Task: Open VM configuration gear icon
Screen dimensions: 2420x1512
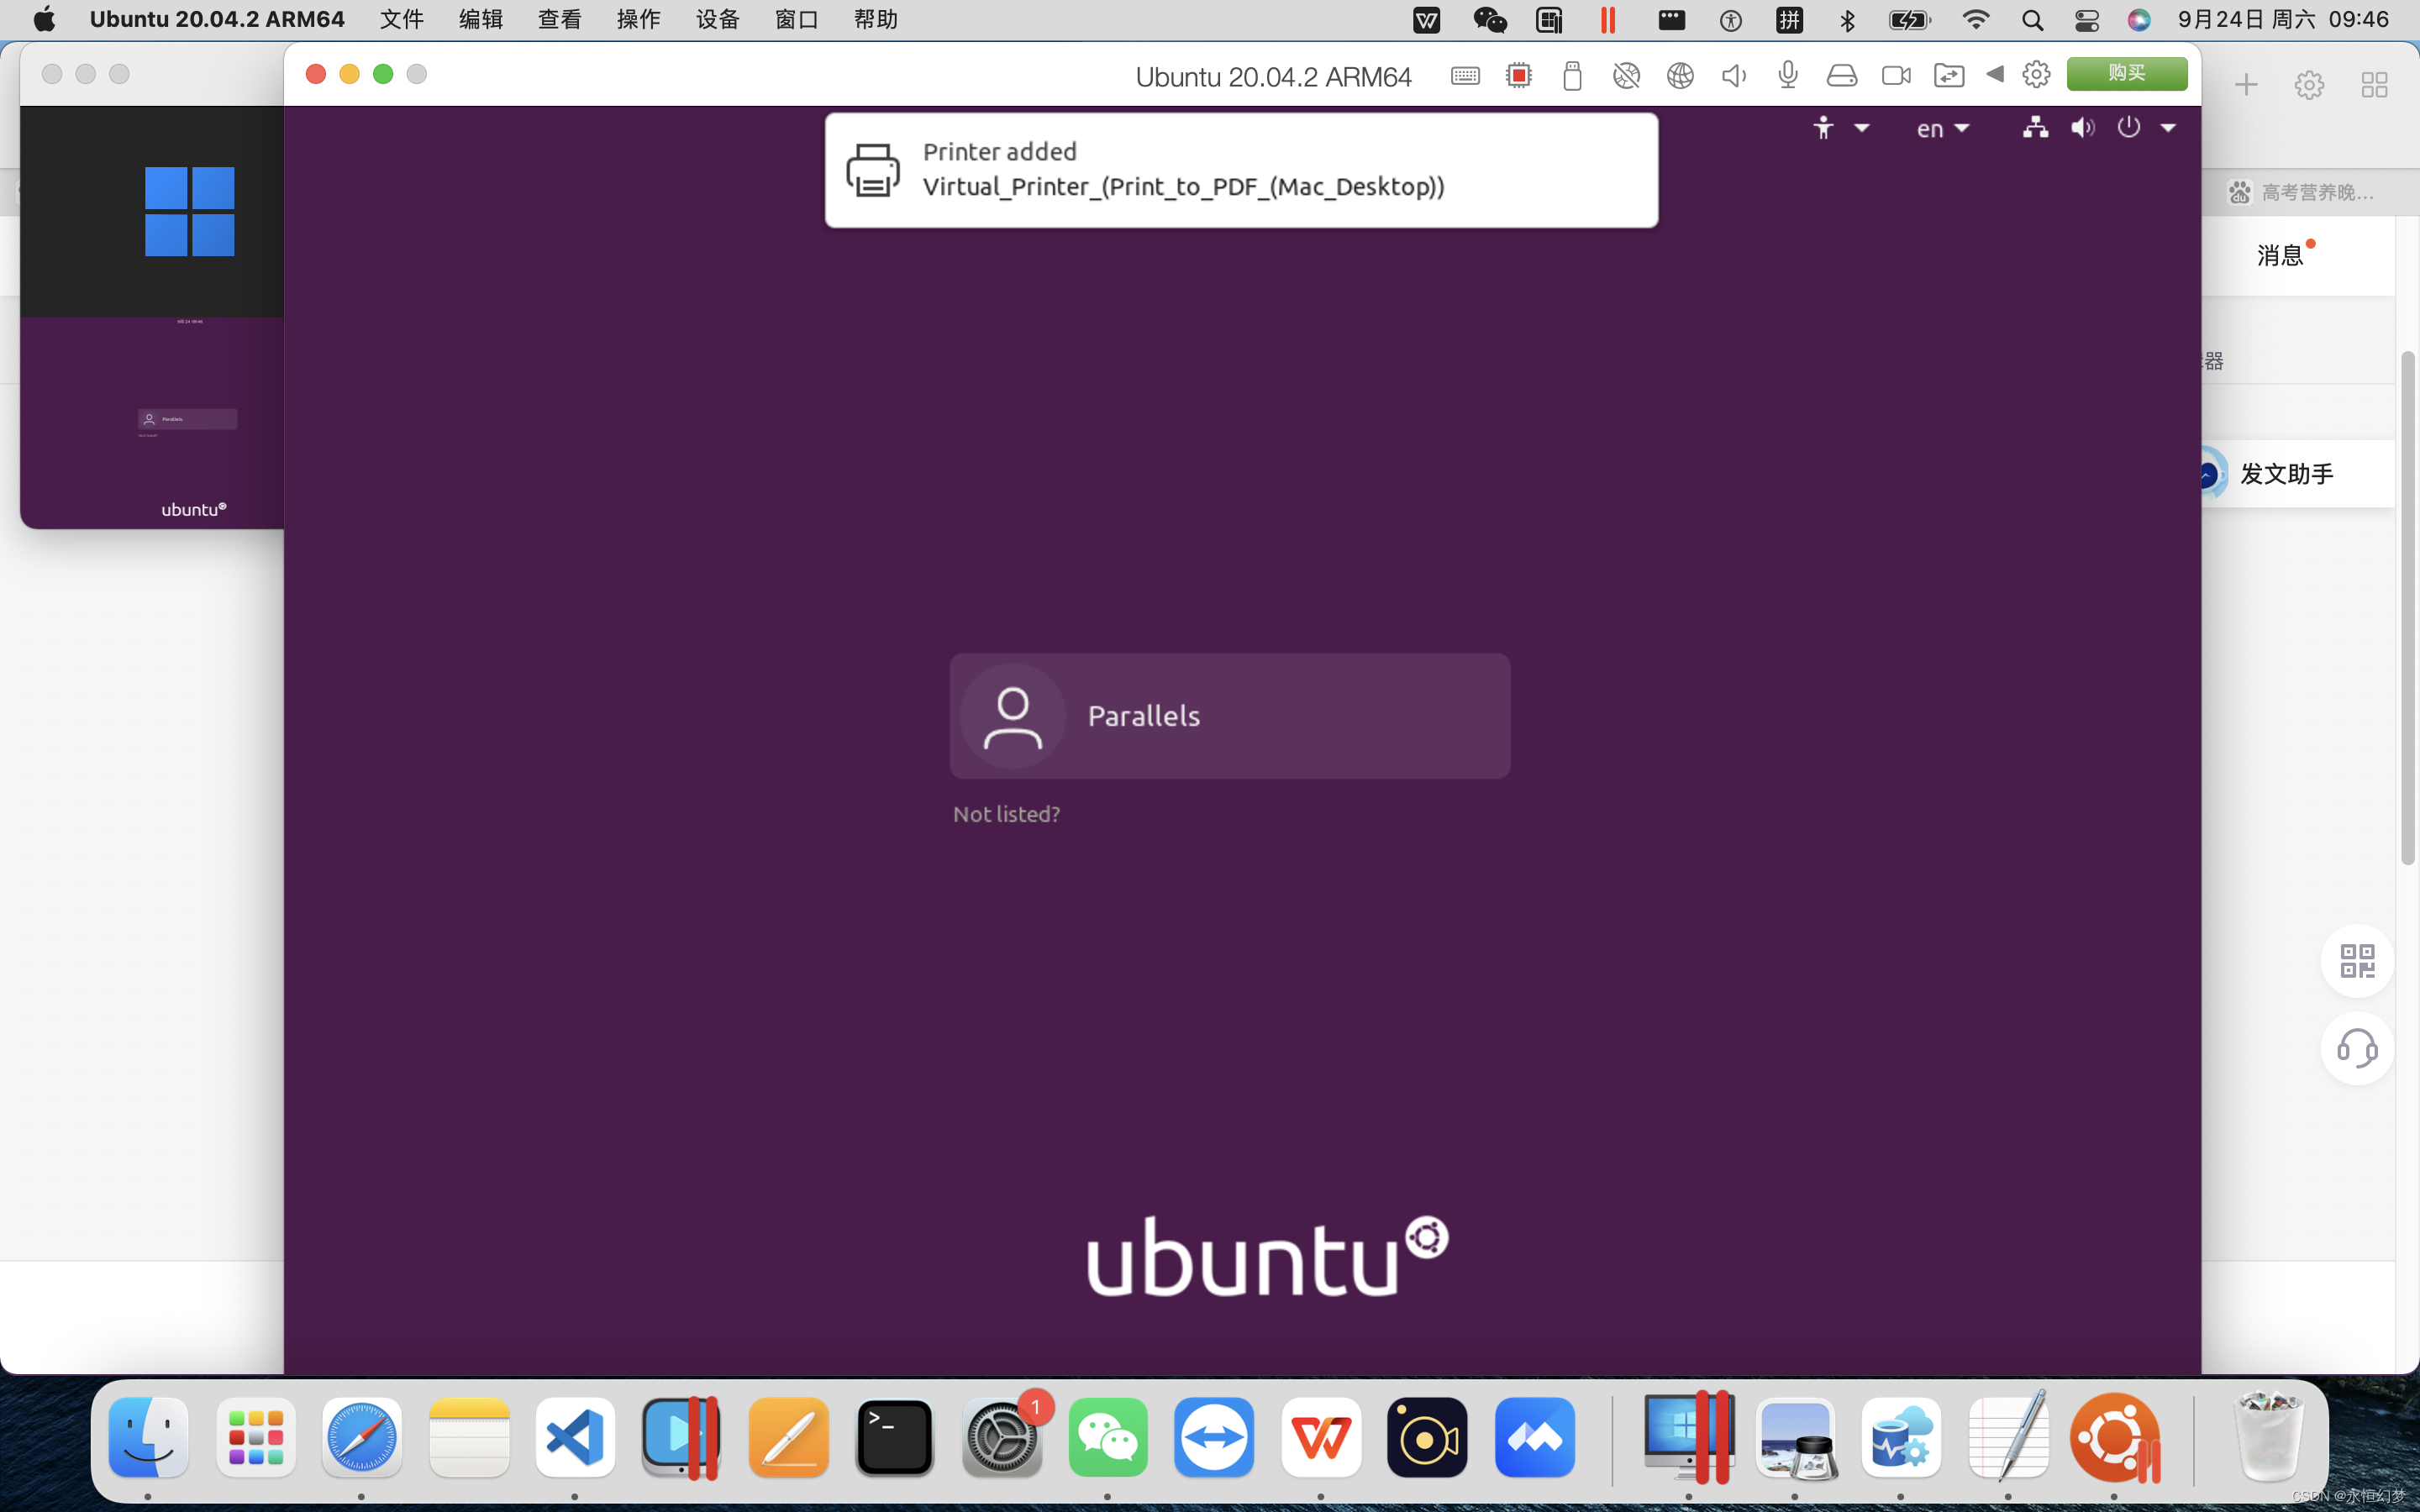Action: coord(2036,75)
